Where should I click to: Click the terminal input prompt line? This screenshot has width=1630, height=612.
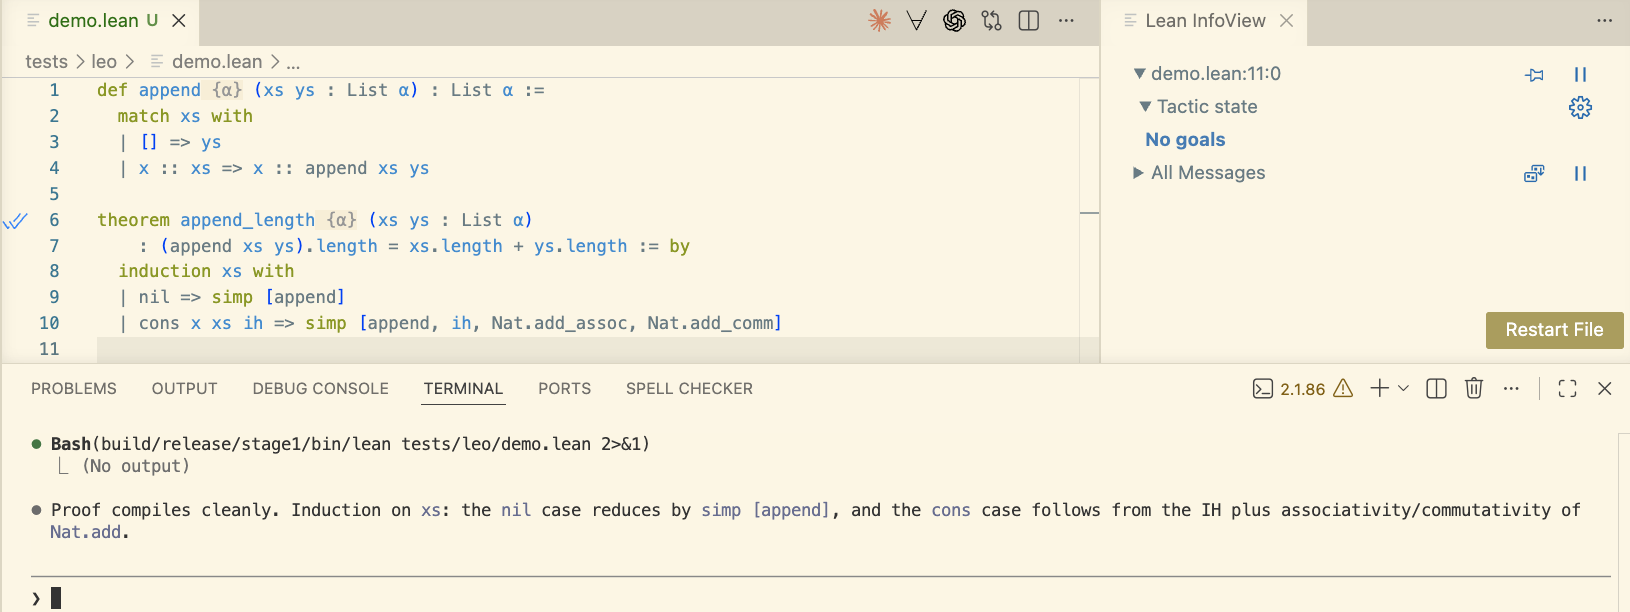pyautogui.click(x=400, y=598)
